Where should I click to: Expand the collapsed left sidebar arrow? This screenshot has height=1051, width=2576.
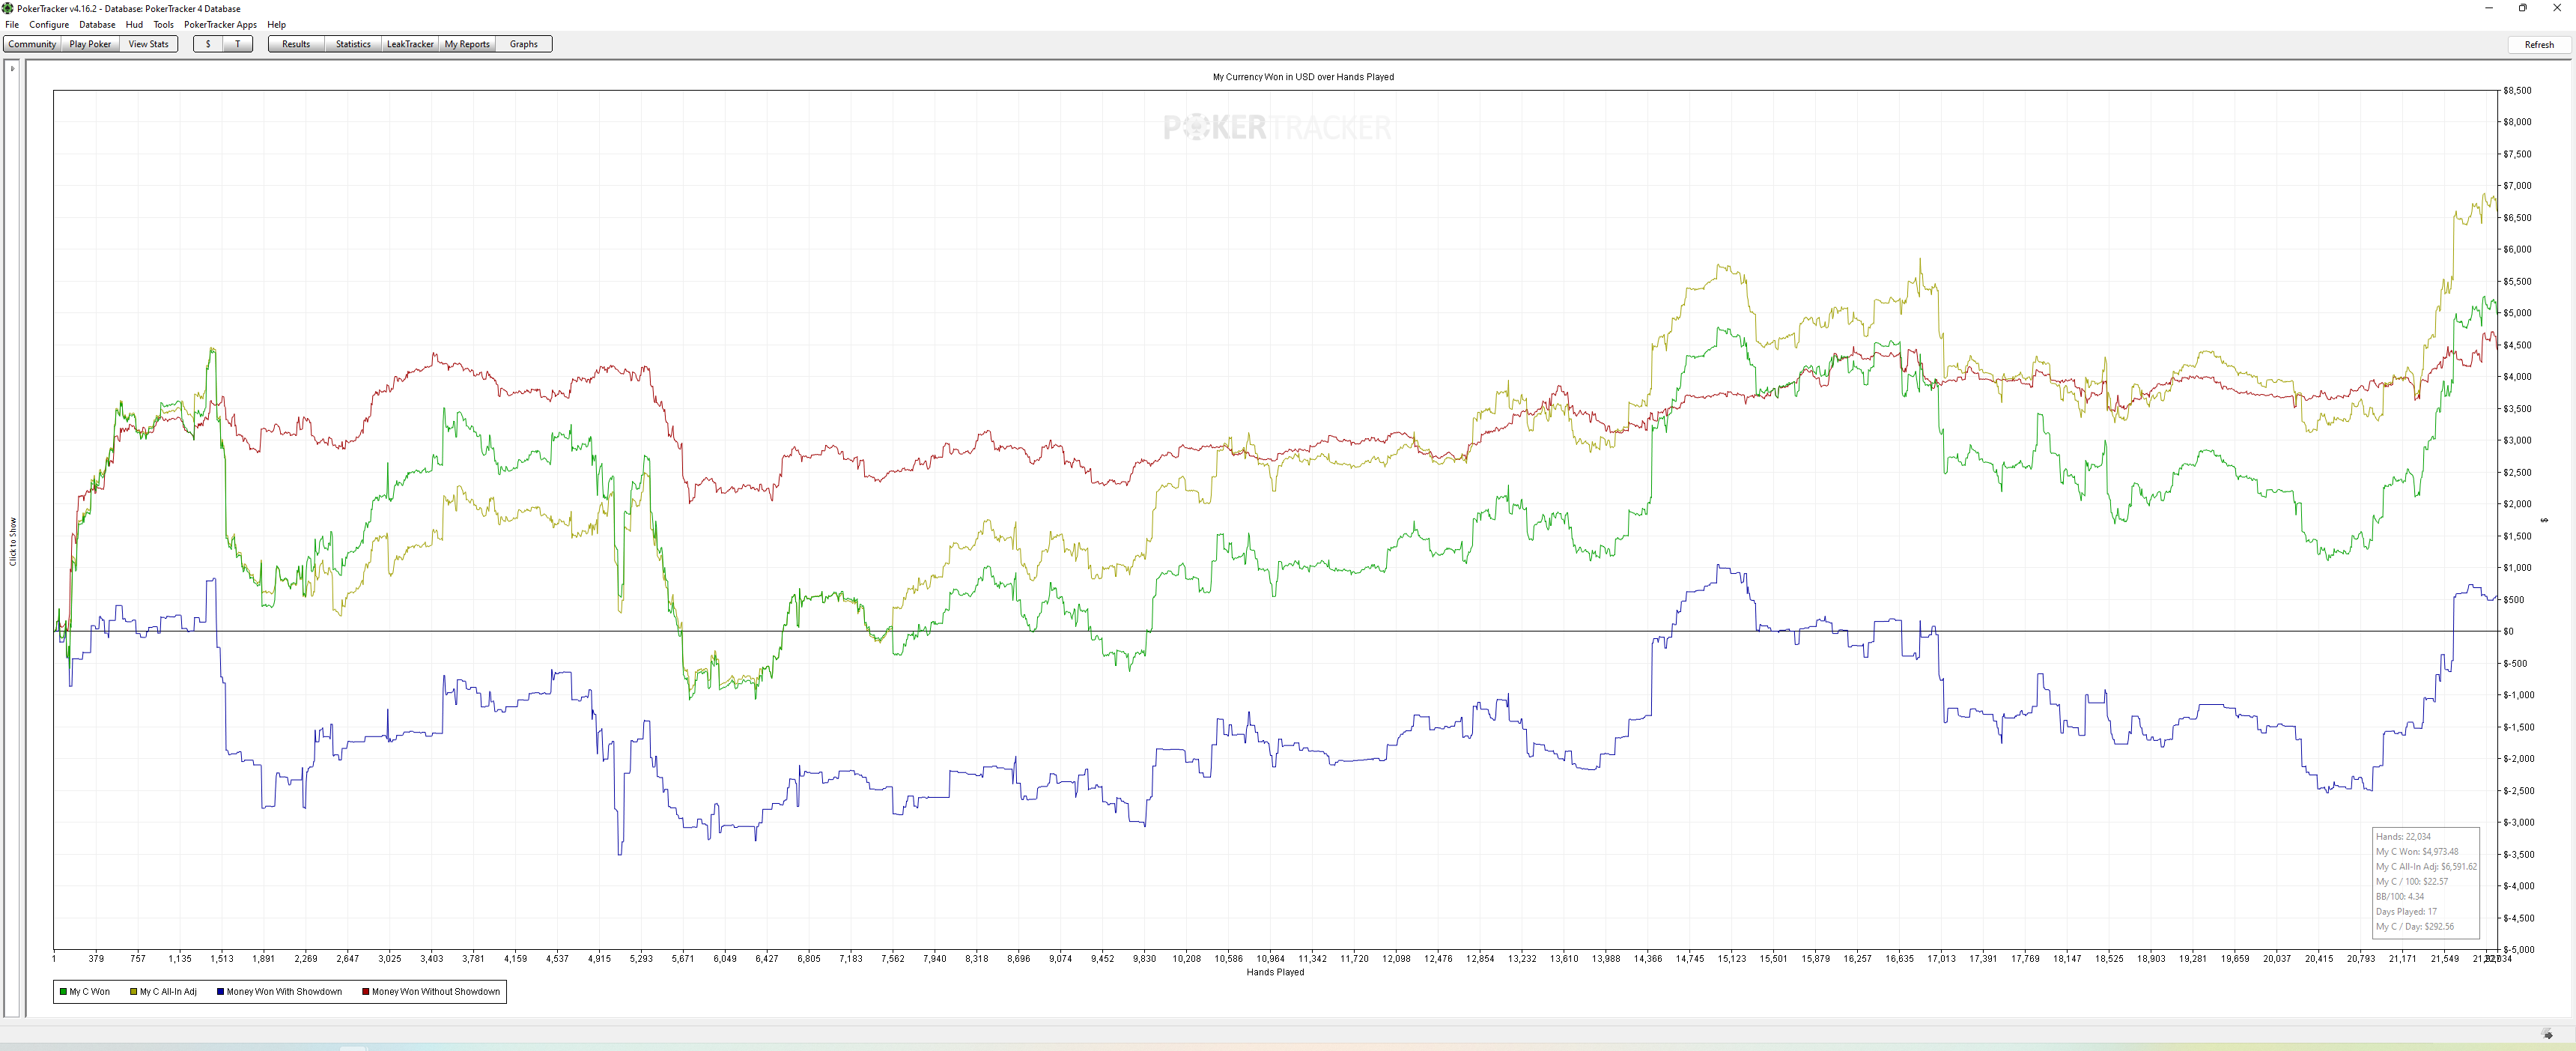tap(12, 68)
